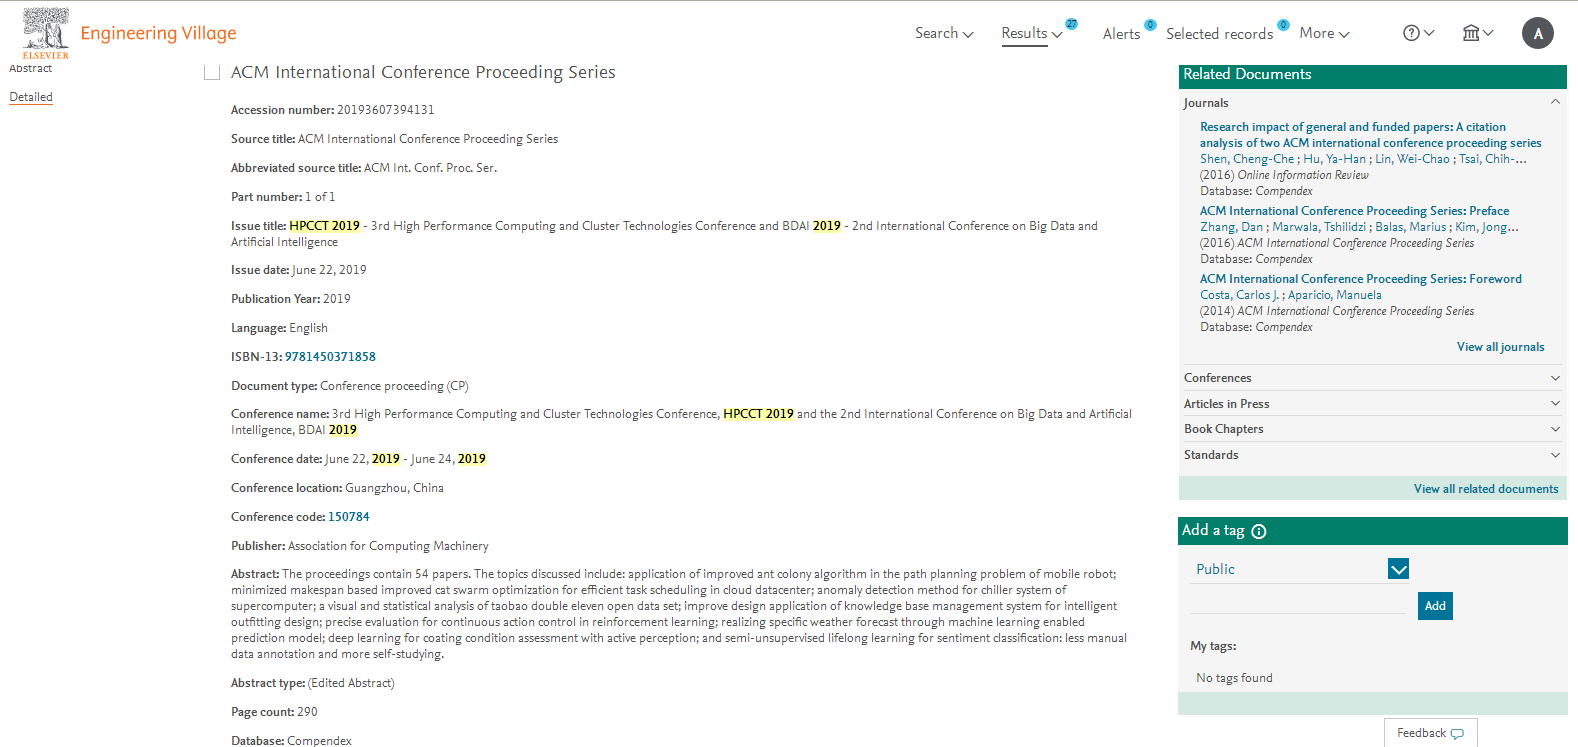Open the user account avatar A

1537,33
